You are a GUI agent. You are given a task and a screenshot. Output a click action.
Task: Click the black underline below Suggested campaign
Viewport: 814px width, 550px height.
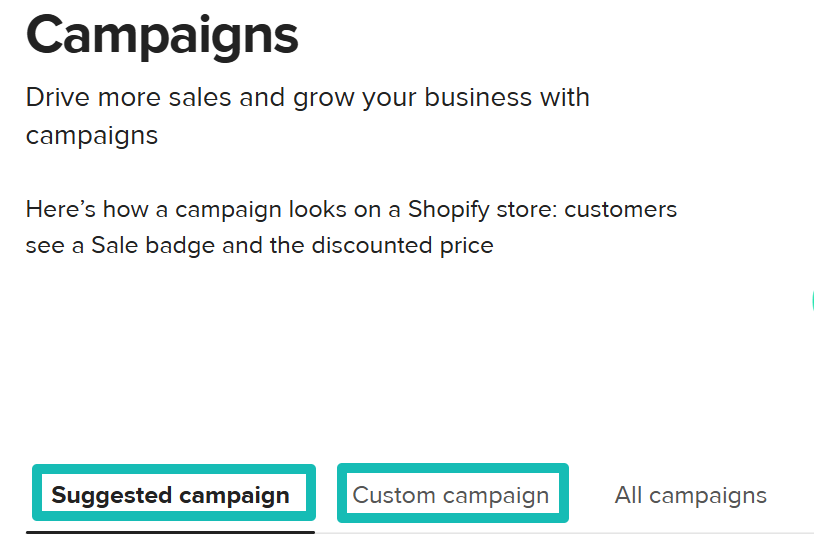170,532
